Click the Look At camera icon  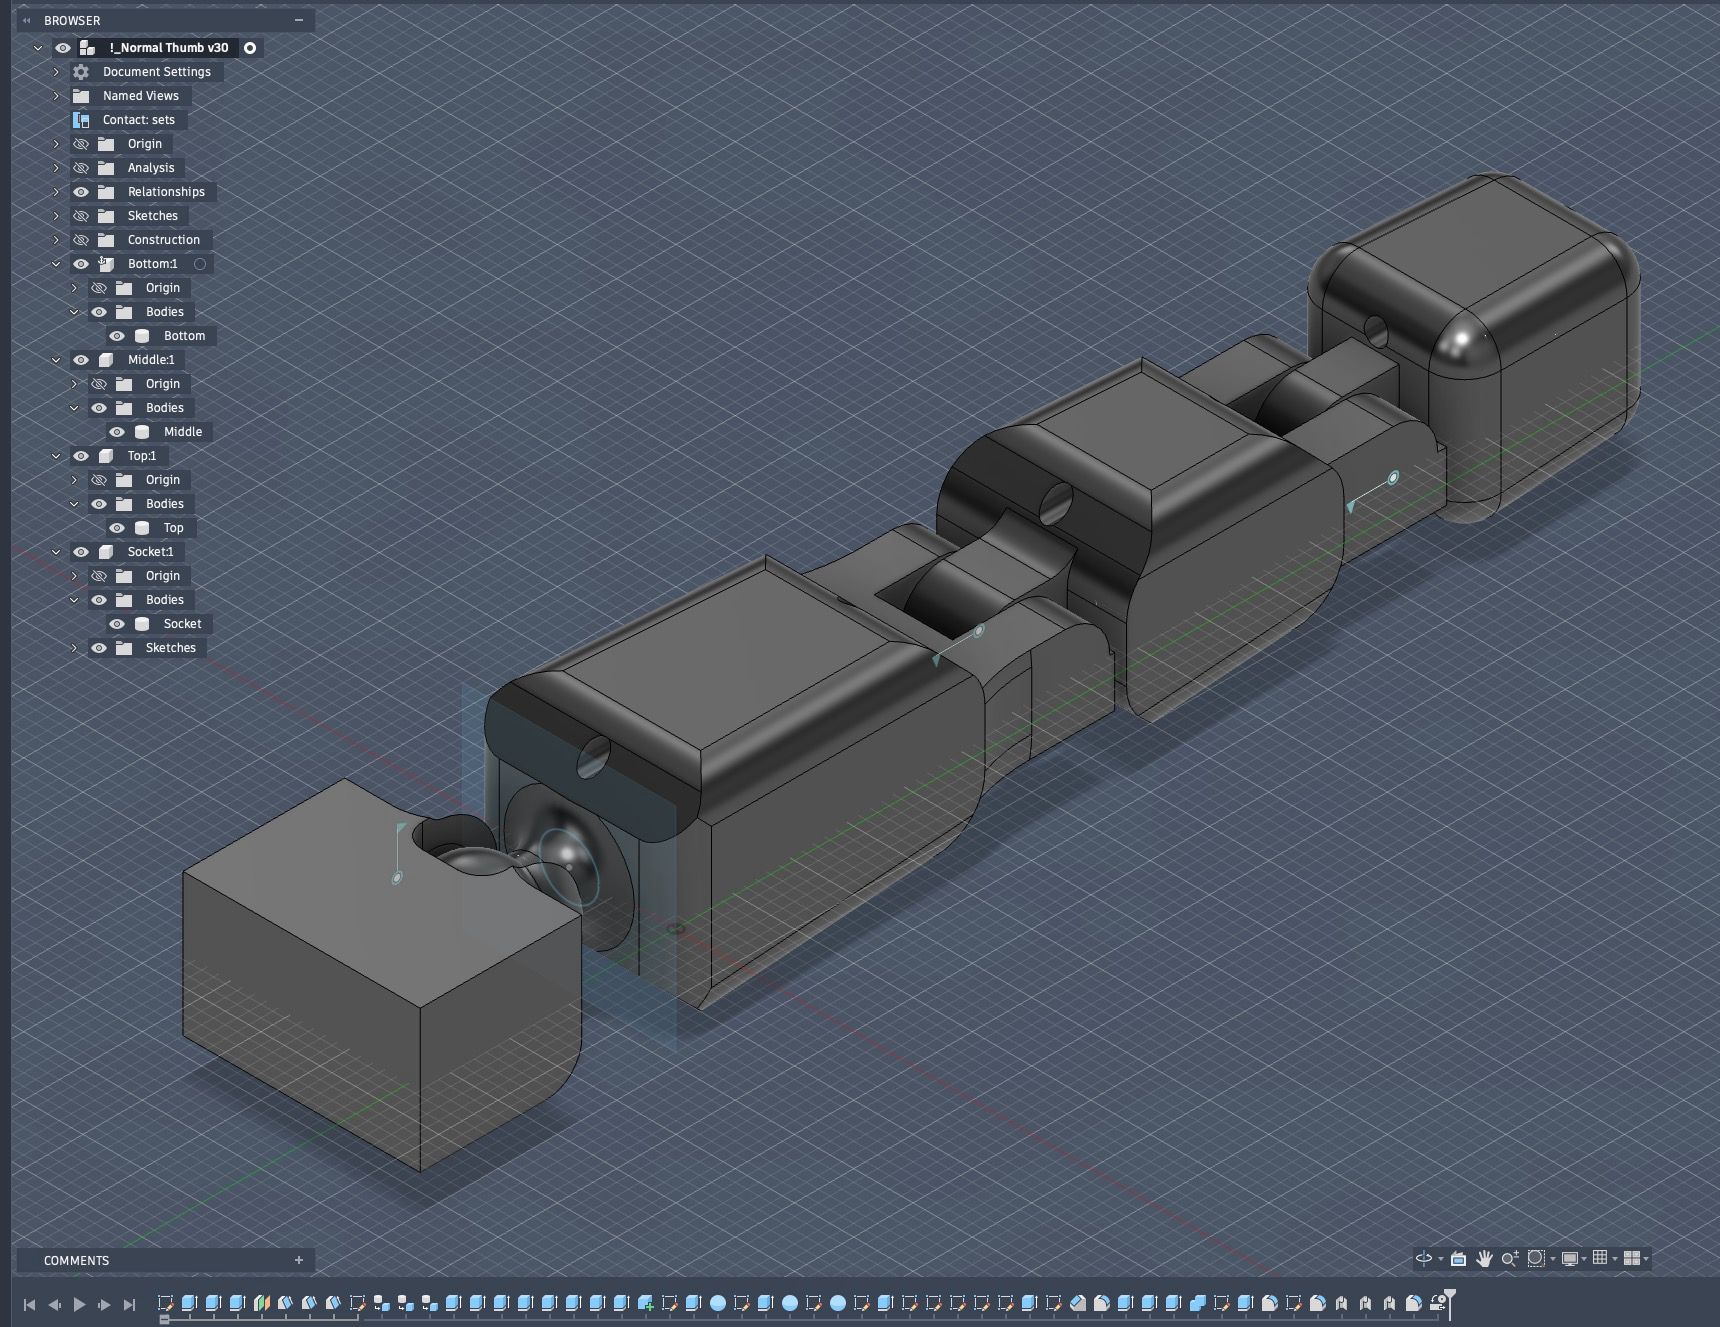point(1458,1258)
